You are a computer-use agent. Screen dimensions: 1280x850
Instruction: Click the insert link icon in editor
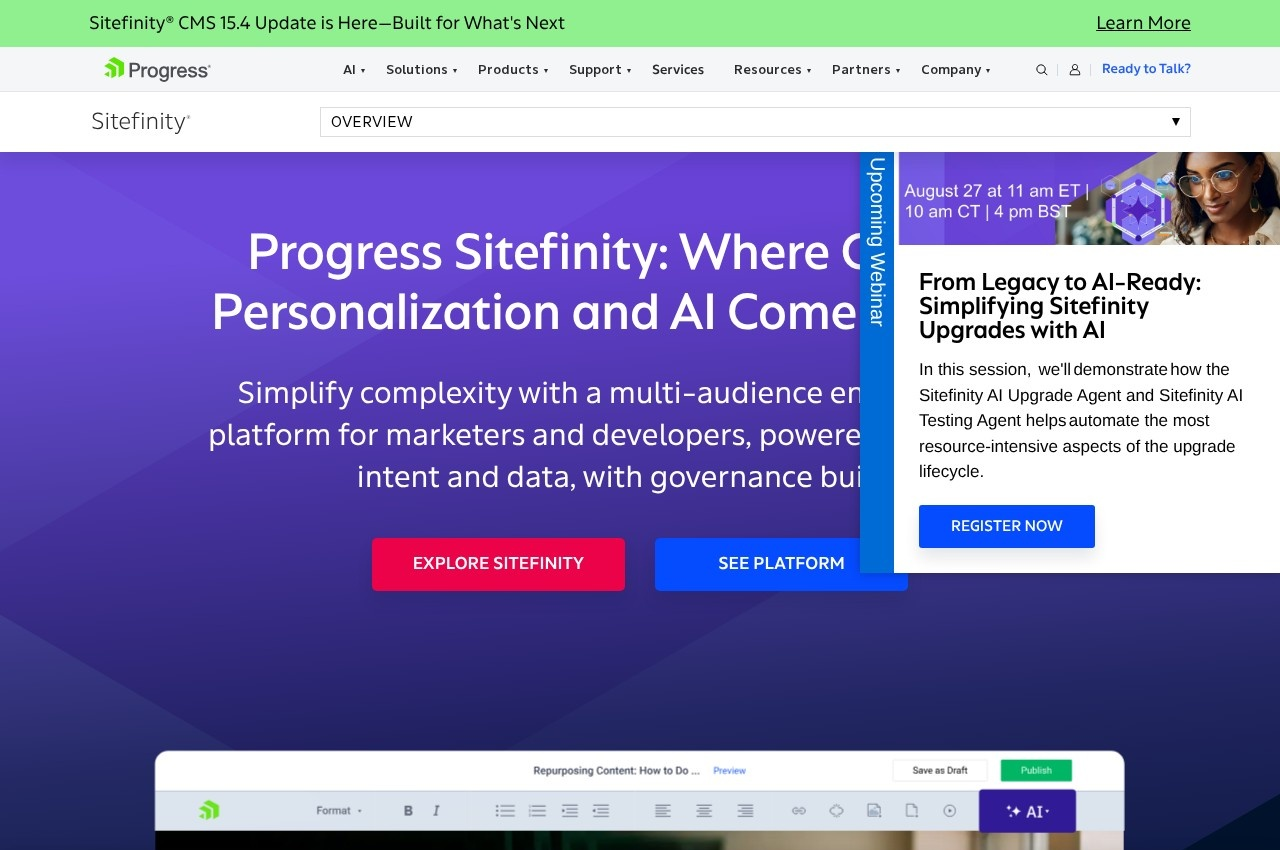(799, 811)
